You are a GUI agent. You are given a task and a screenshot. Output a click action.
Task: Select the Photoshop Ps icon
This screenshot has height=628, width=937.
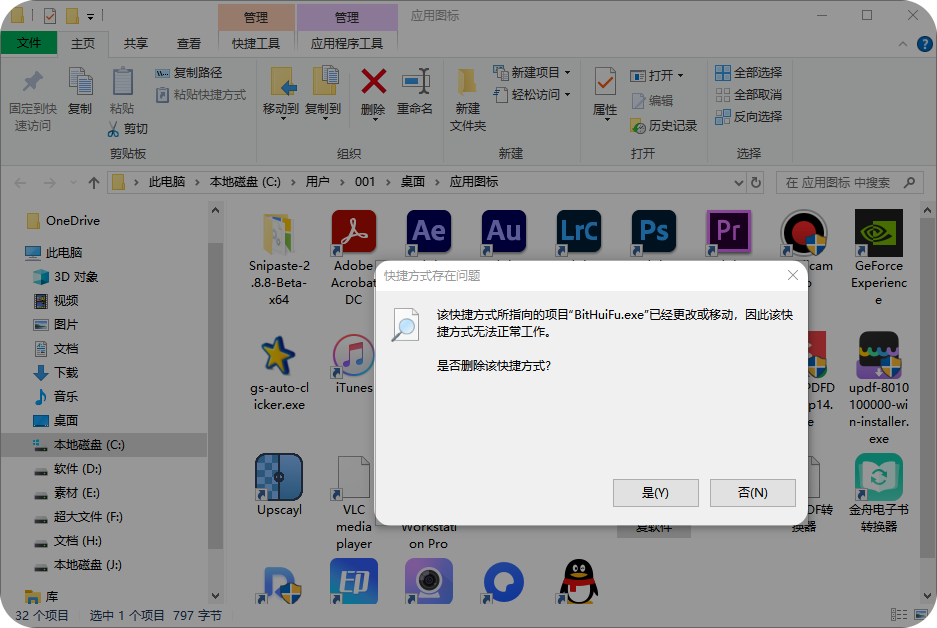(654, 232)
